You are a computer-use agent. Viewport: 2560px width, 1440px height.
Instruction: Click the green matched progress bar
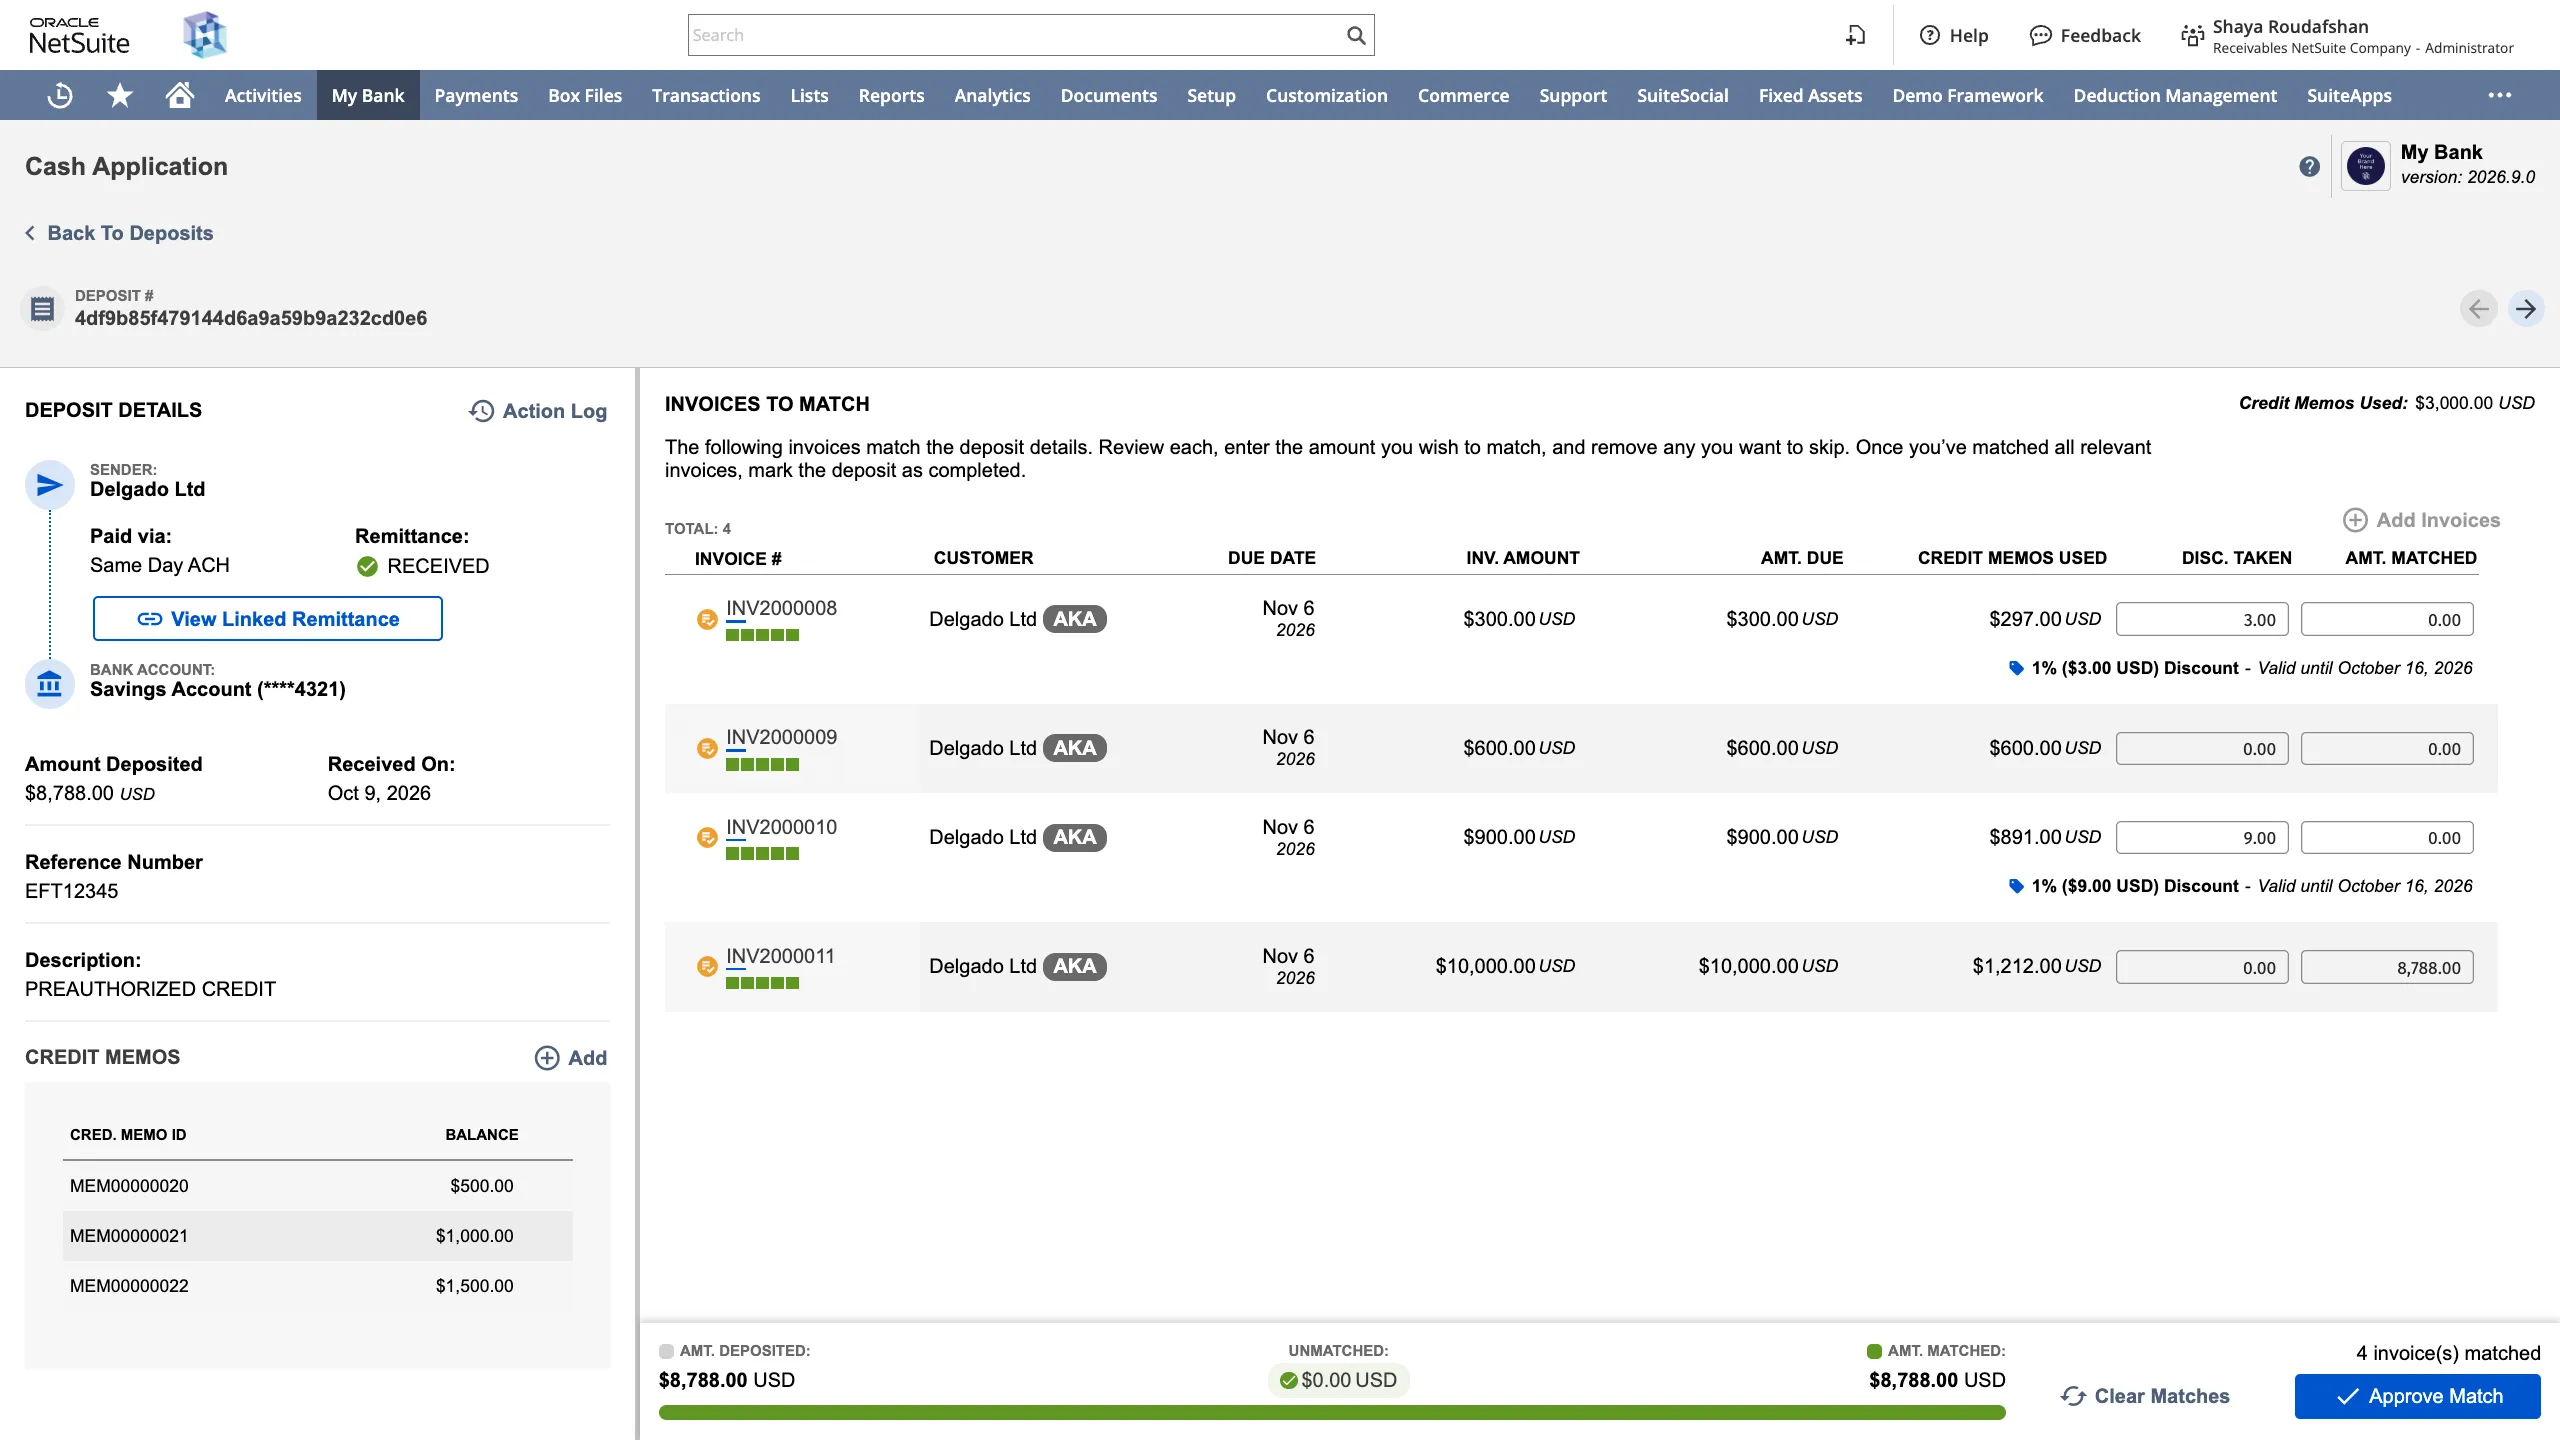(1332, 1412)
